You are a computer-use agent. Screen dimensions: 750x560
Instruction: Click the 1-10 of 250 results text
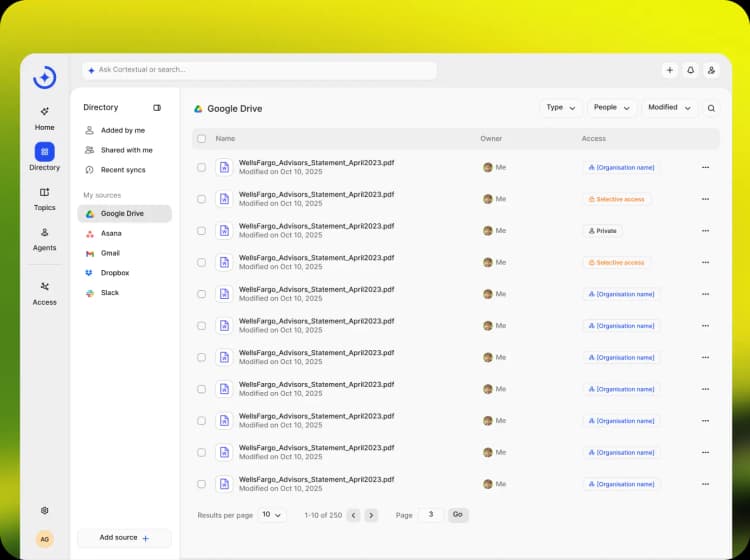(323, 515)
